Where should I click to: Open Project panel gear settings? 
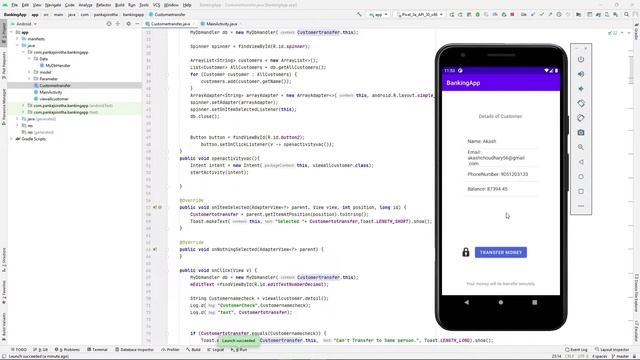coord(128,24)
